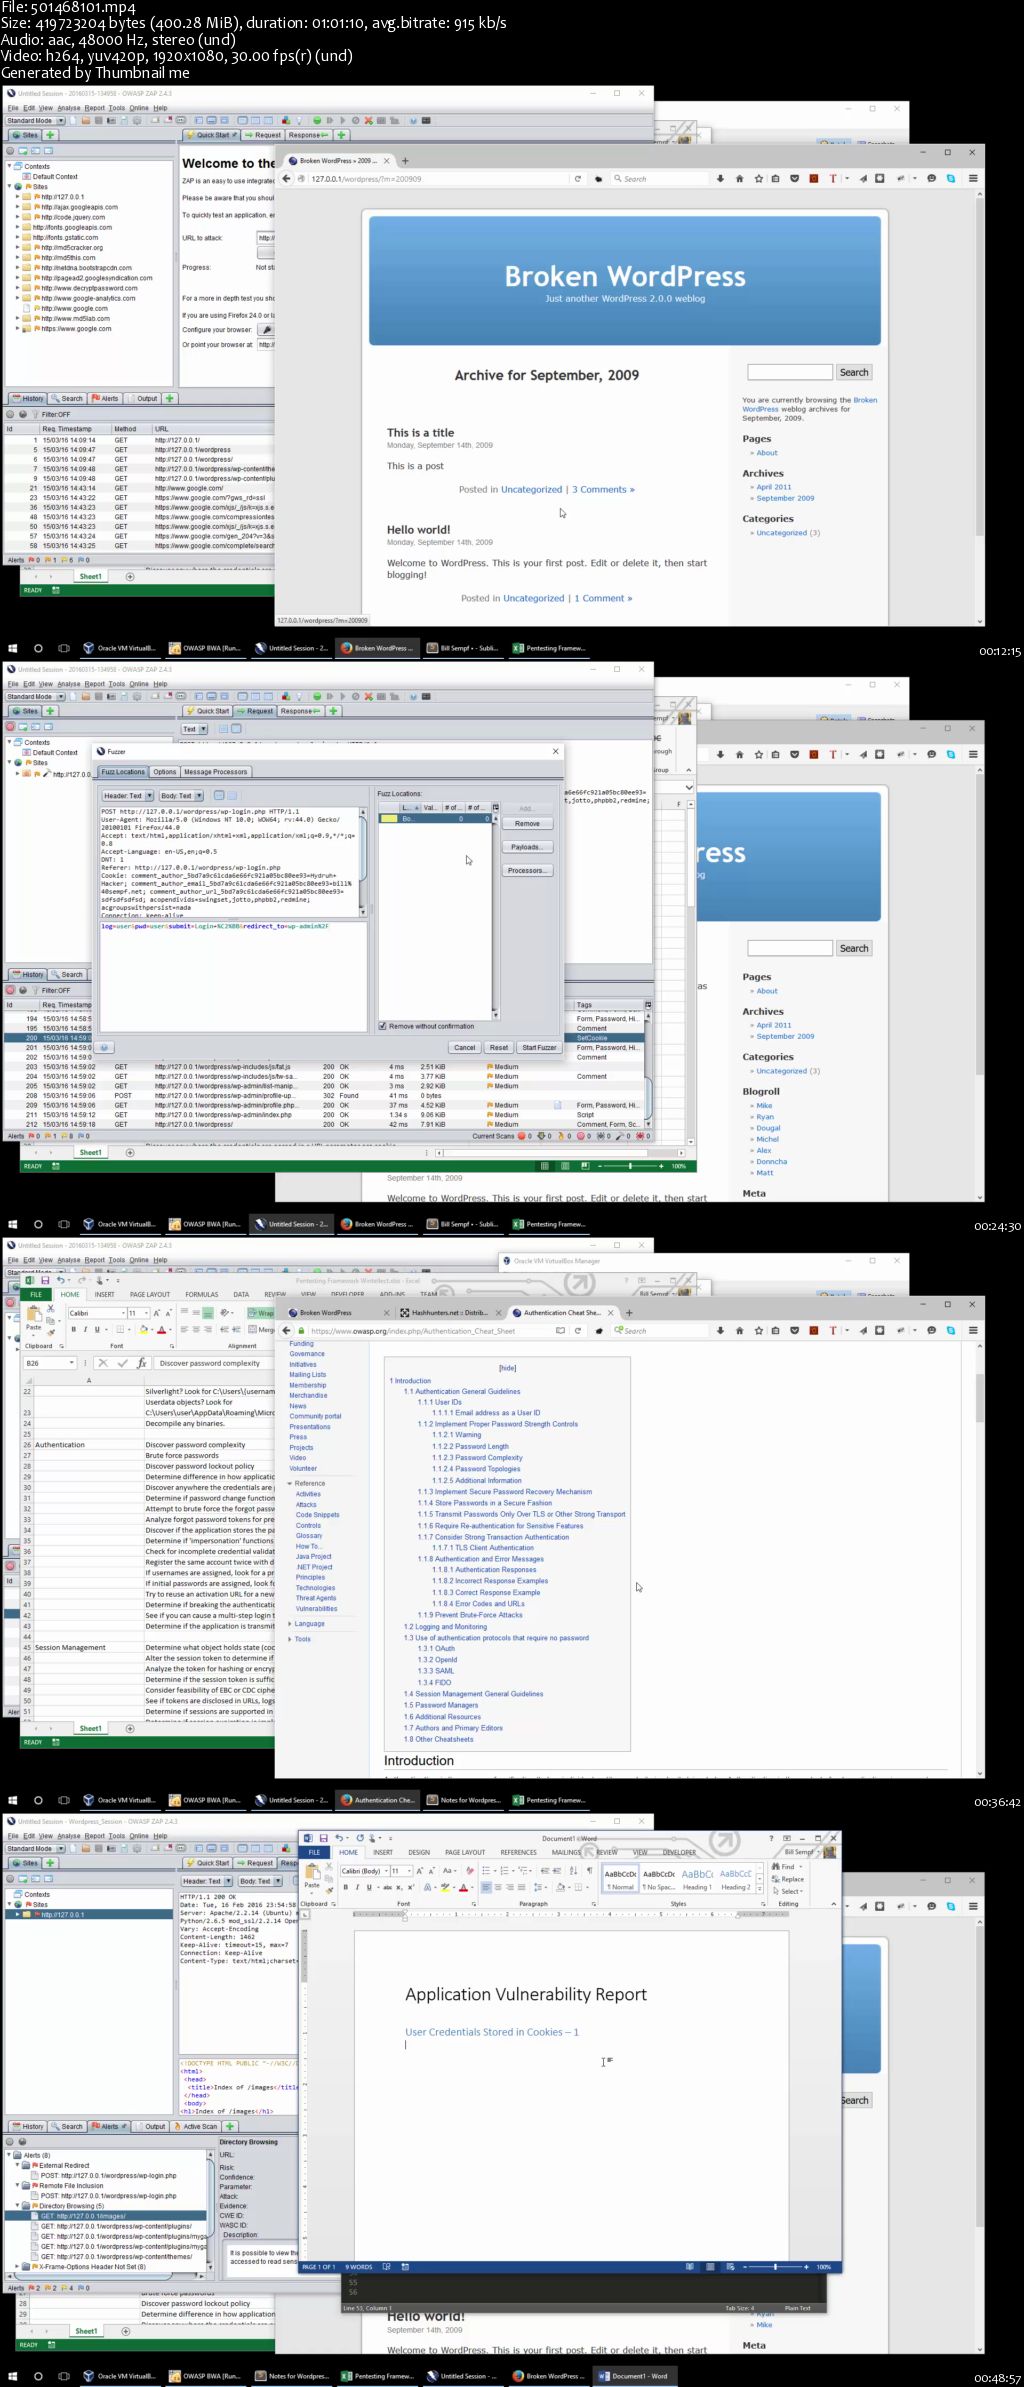Screen dimensions: 1024x2387
Task: Click Word bullets list icon
Action: 486,1870
